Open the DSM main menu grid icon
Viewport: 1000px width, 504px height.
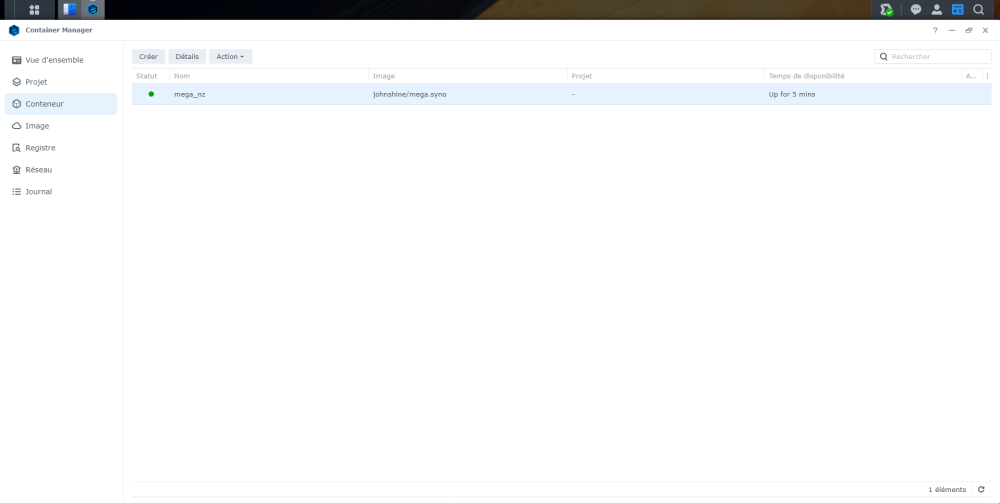click(34, 10)
